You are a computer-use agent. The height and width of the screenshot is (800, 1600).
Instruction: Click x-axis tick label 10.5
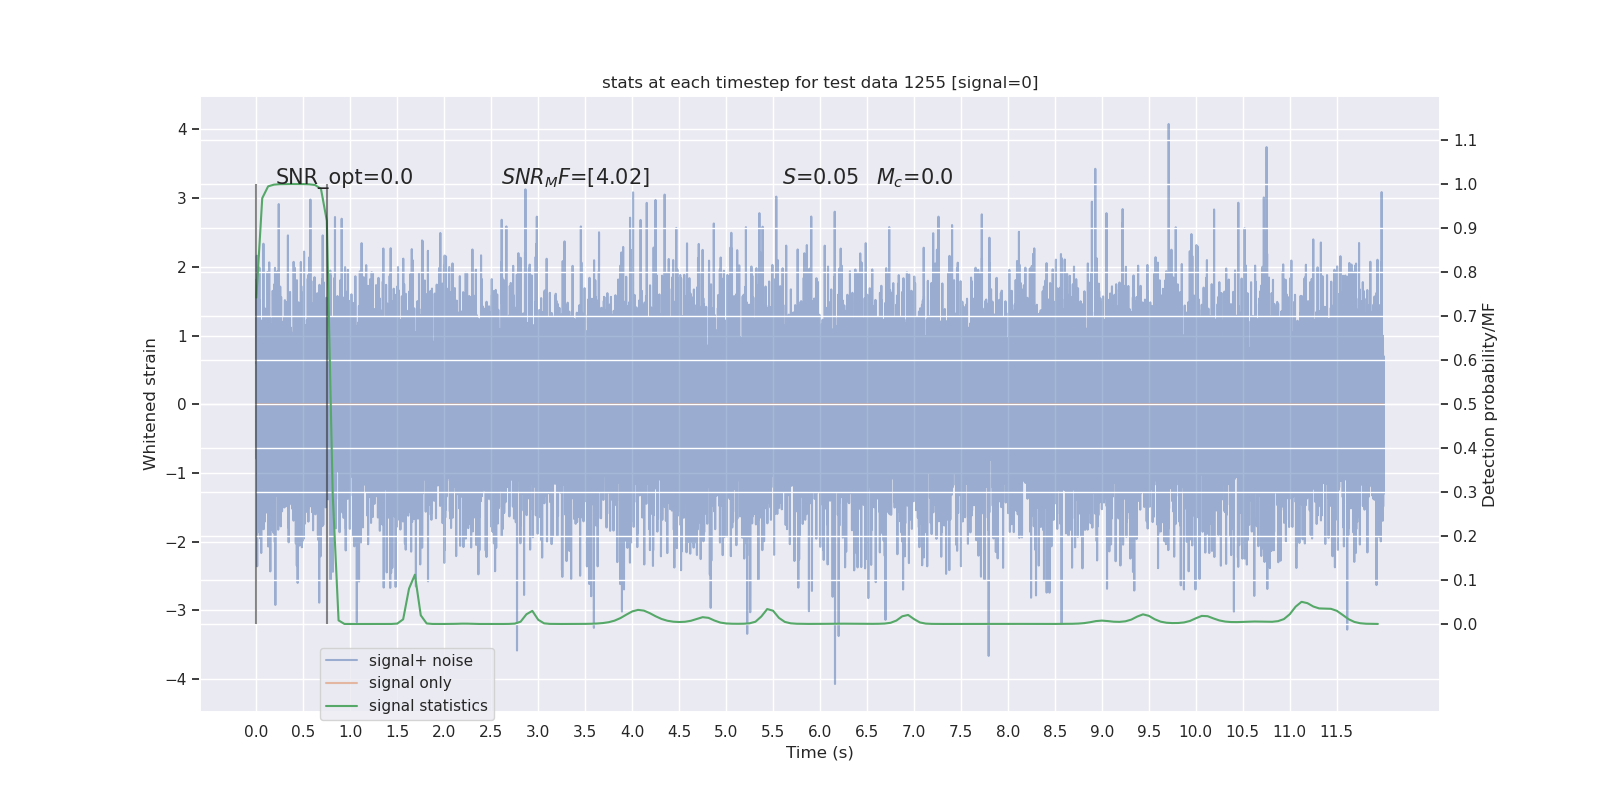pyautogui.click(x=1243, y=732)
